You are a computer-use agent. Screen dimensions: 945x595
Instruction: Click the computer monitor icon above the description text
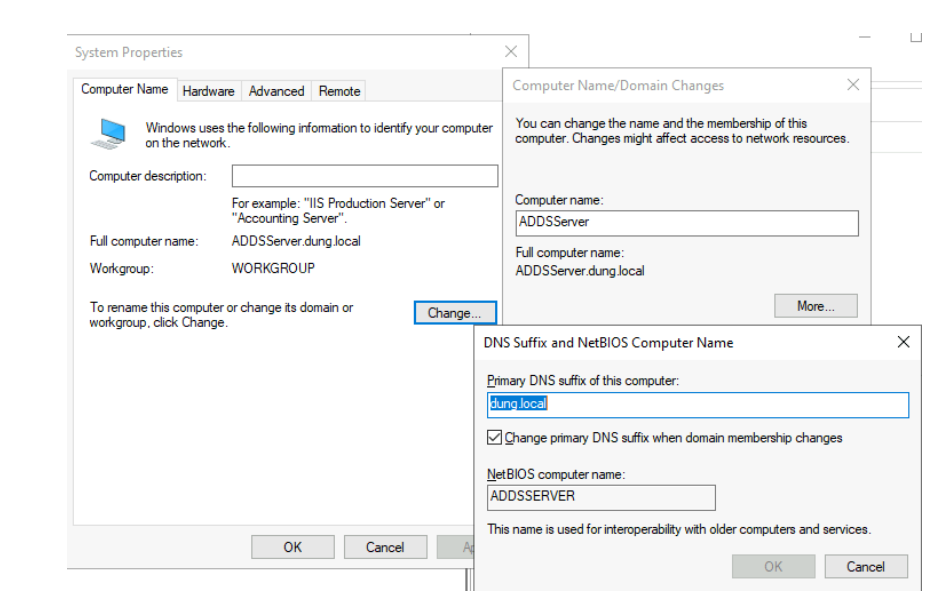(110, 131)
